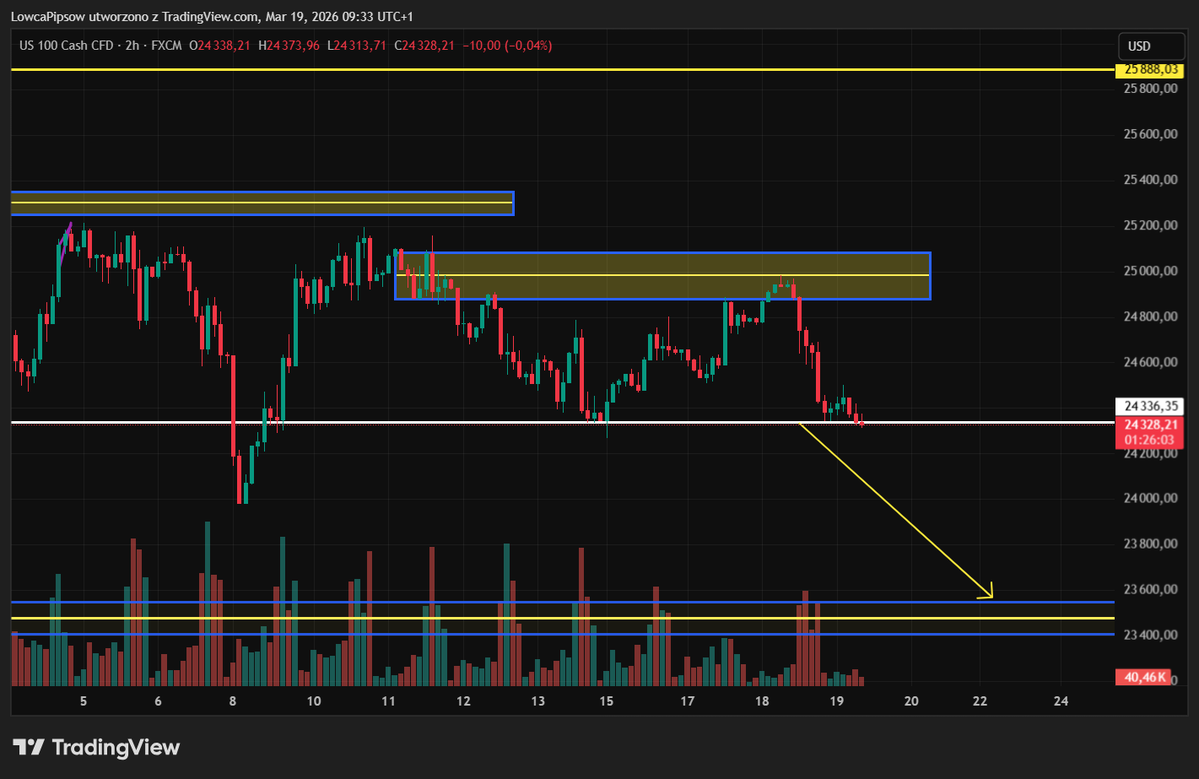Image resolution: width=1199 pixels, height=779 pixels.
Task: Click date 22 on the time axis
Action: (980, 701)
